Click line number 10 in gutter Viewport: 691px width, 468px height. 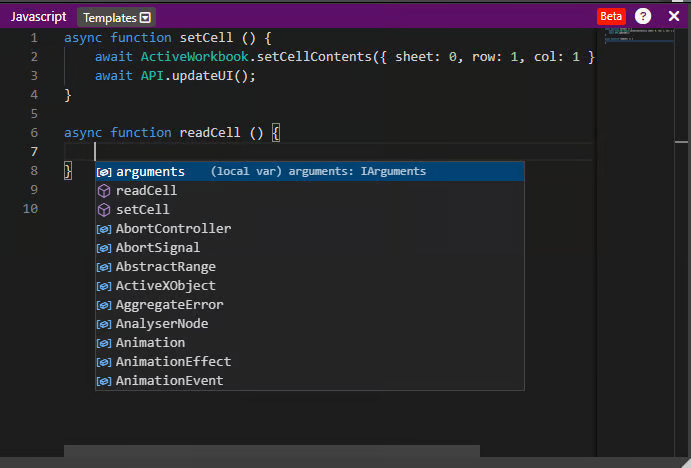30,209
